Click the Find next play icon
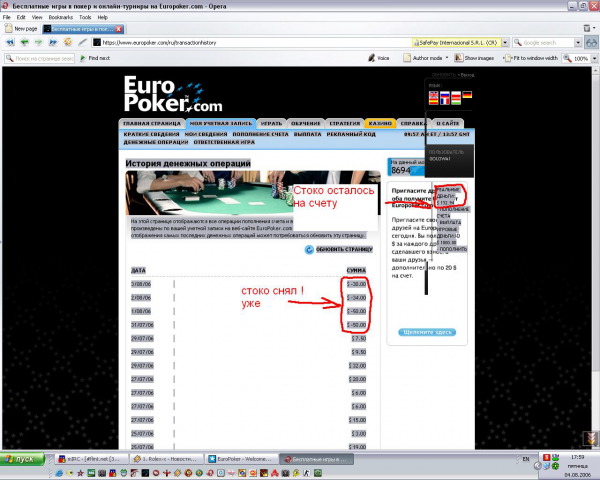This screenshot has height=480, width=600. (83, 58)
